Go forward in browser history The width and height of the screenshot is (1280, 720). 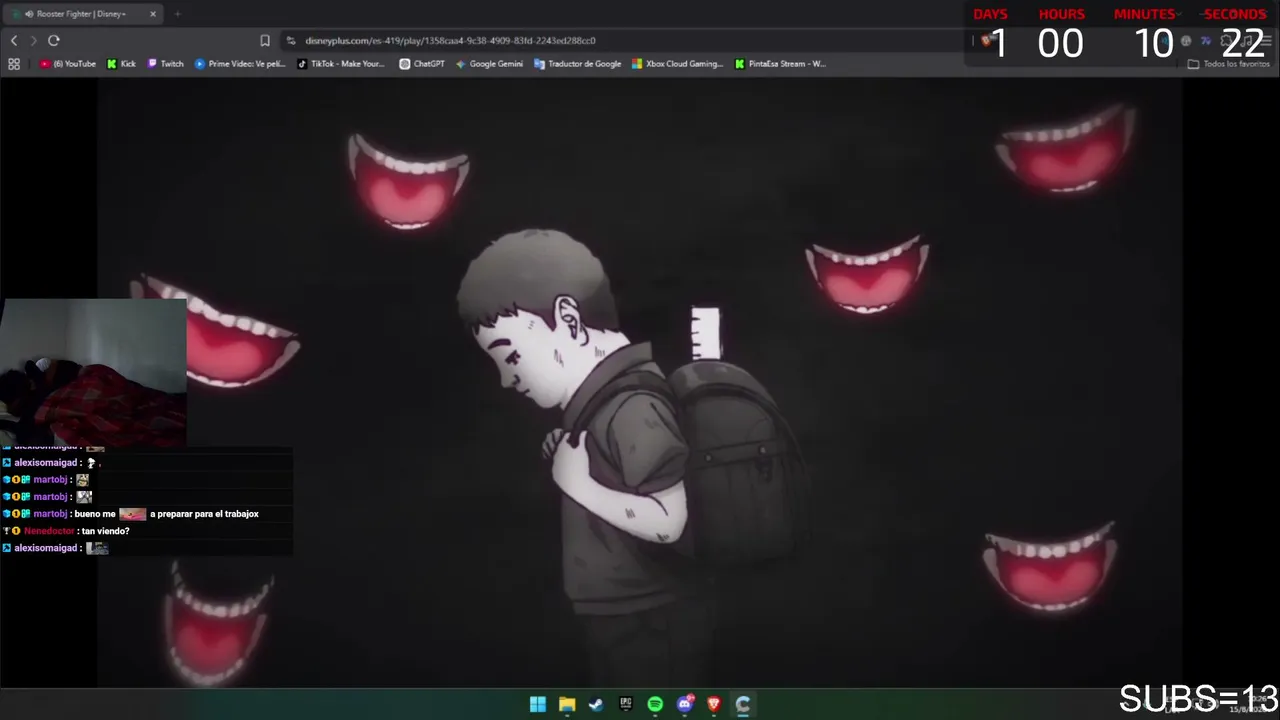[33, 40]
